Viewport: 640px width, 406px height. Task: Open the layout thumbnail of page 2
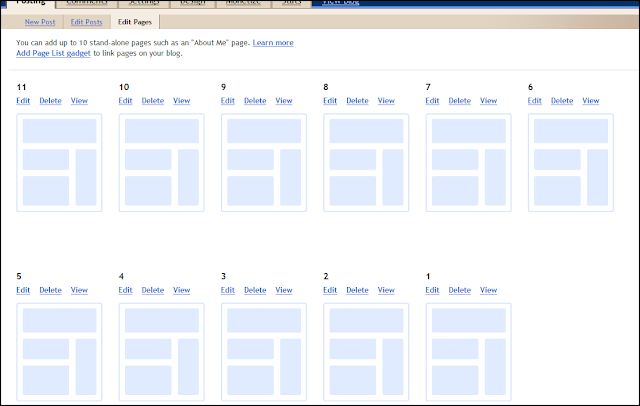coord(366,352)
